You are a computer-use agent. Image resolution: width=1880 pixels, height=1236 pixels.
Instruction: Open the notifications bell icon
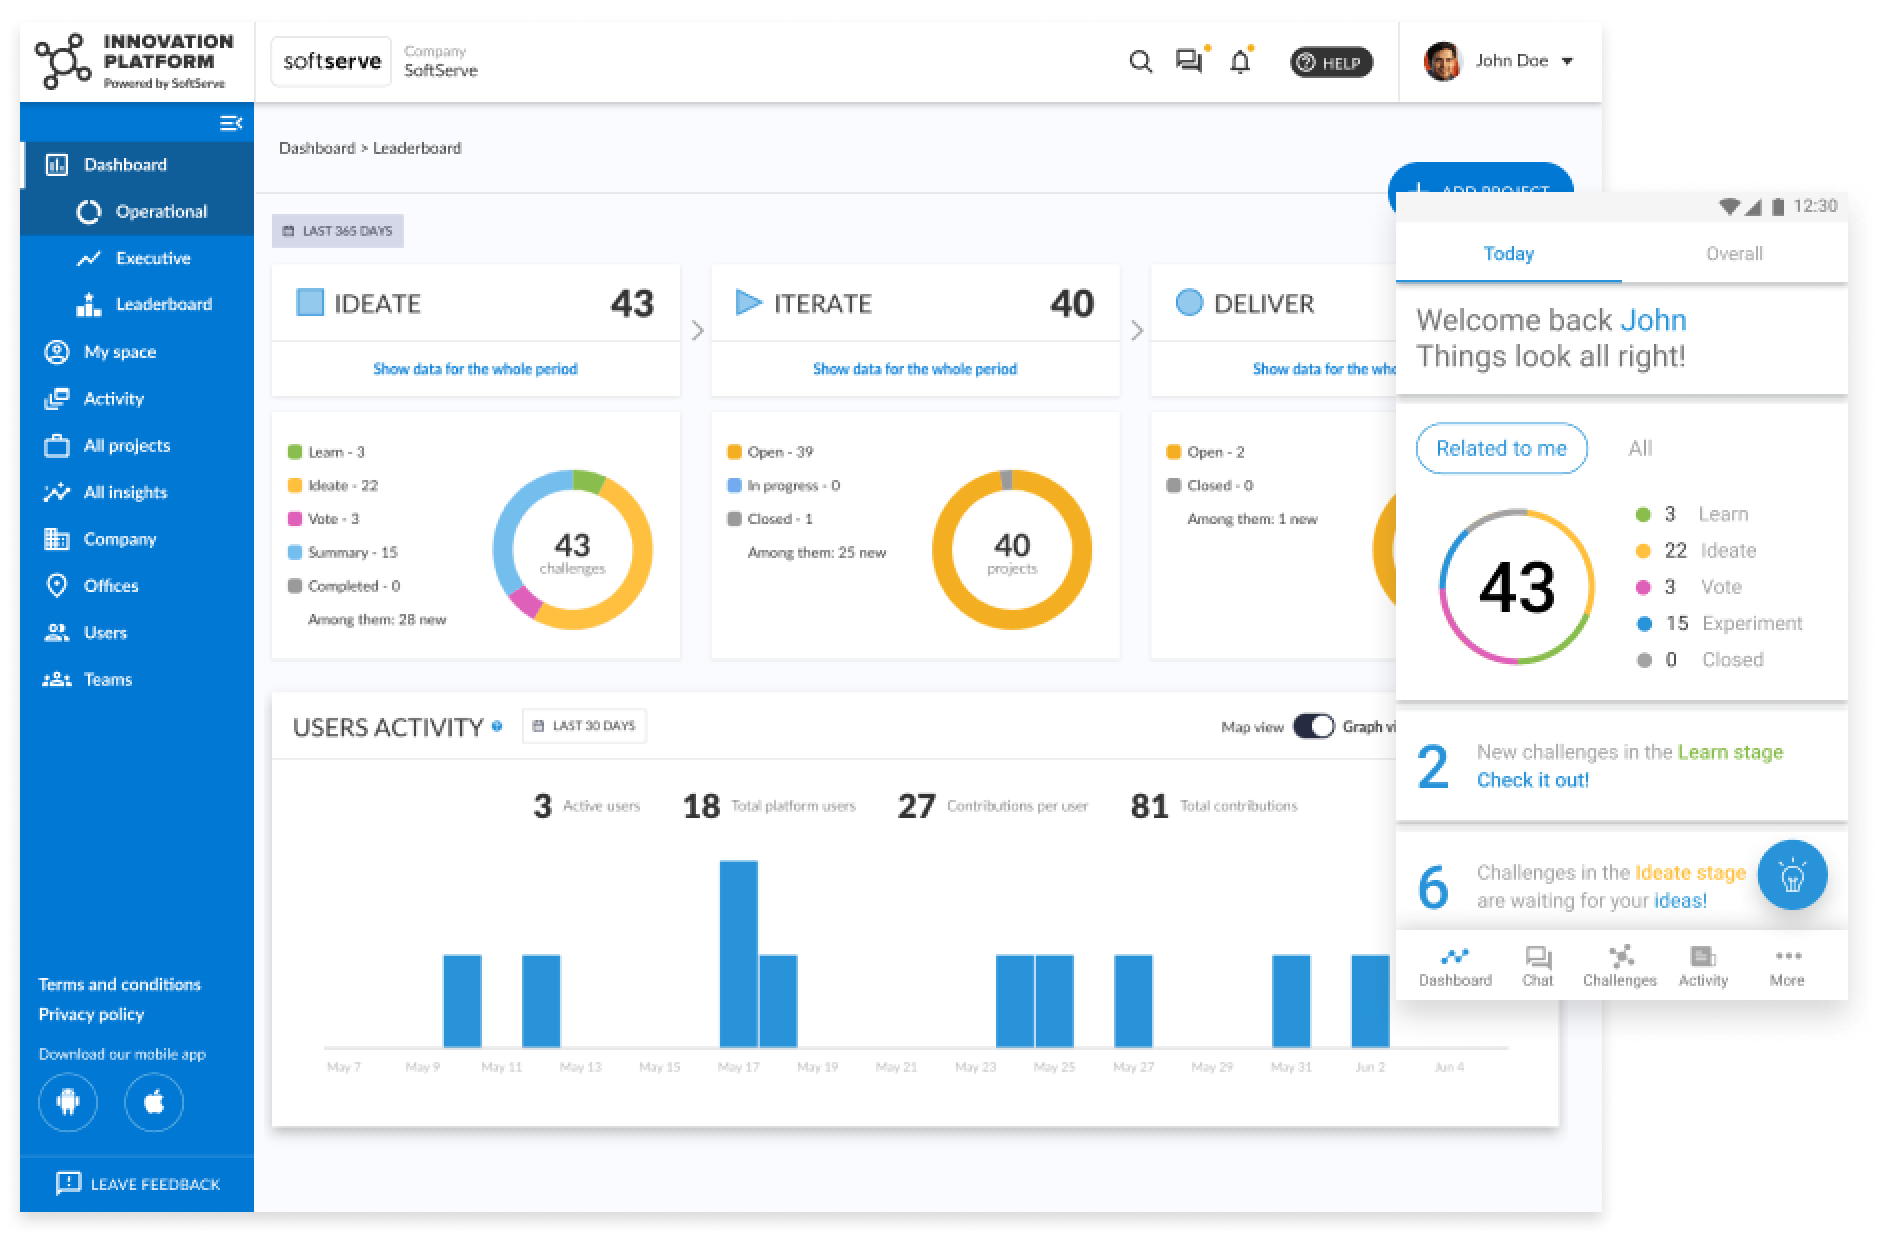point(1240,61)
